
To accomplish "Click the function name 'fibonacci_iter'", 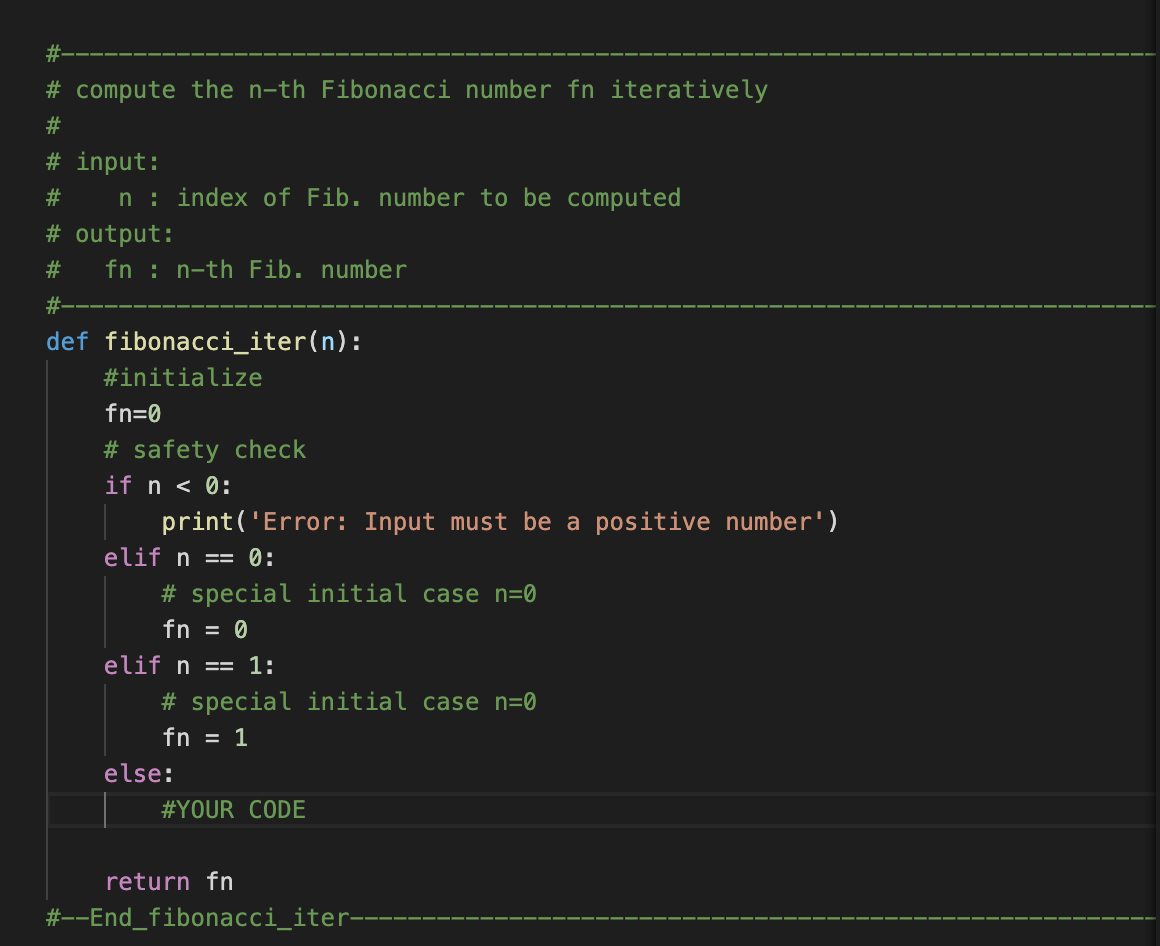I will 205,342.
